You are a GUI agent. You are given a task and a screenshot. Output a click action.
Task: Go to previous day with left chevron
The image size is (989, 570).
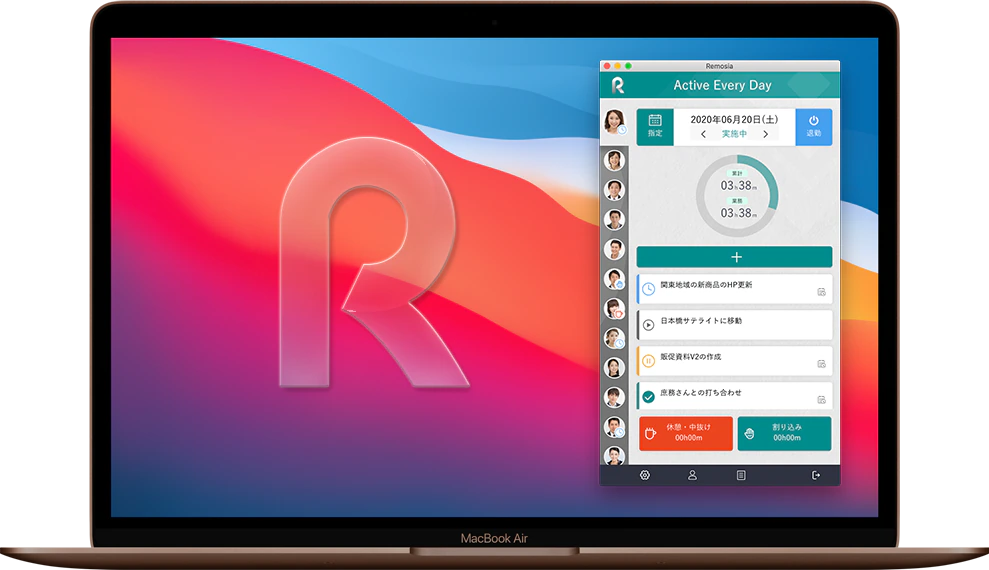pyautogui.click(x=703, y=134)
